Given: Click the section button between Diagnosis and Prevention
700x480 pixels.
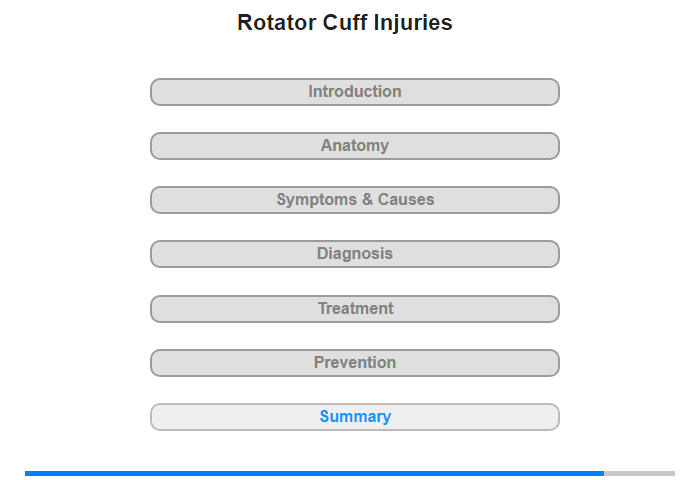Looking at the screenshot, I should pos(354,309).
